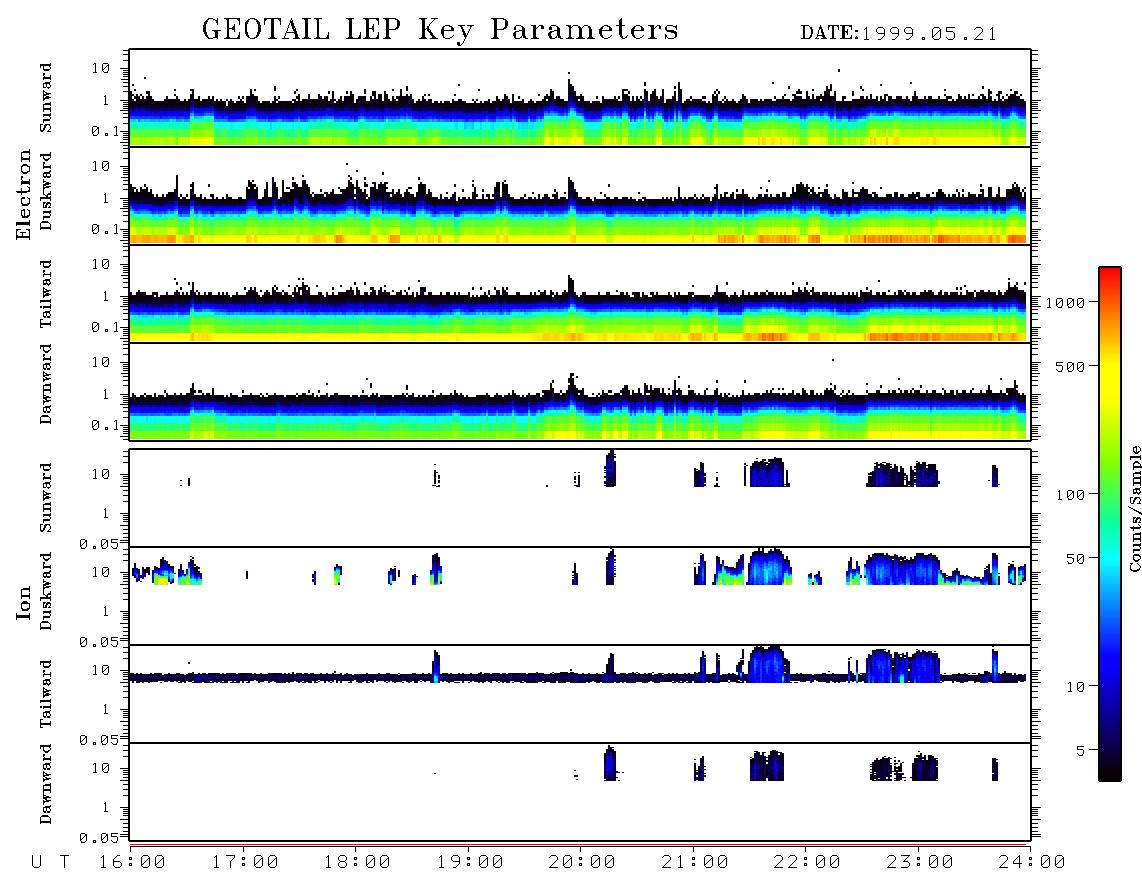This screenshot has width=1142, height=880.
Task: Click the '10' tick of Electron Sunward panel
Action: [x=101, y=68]
